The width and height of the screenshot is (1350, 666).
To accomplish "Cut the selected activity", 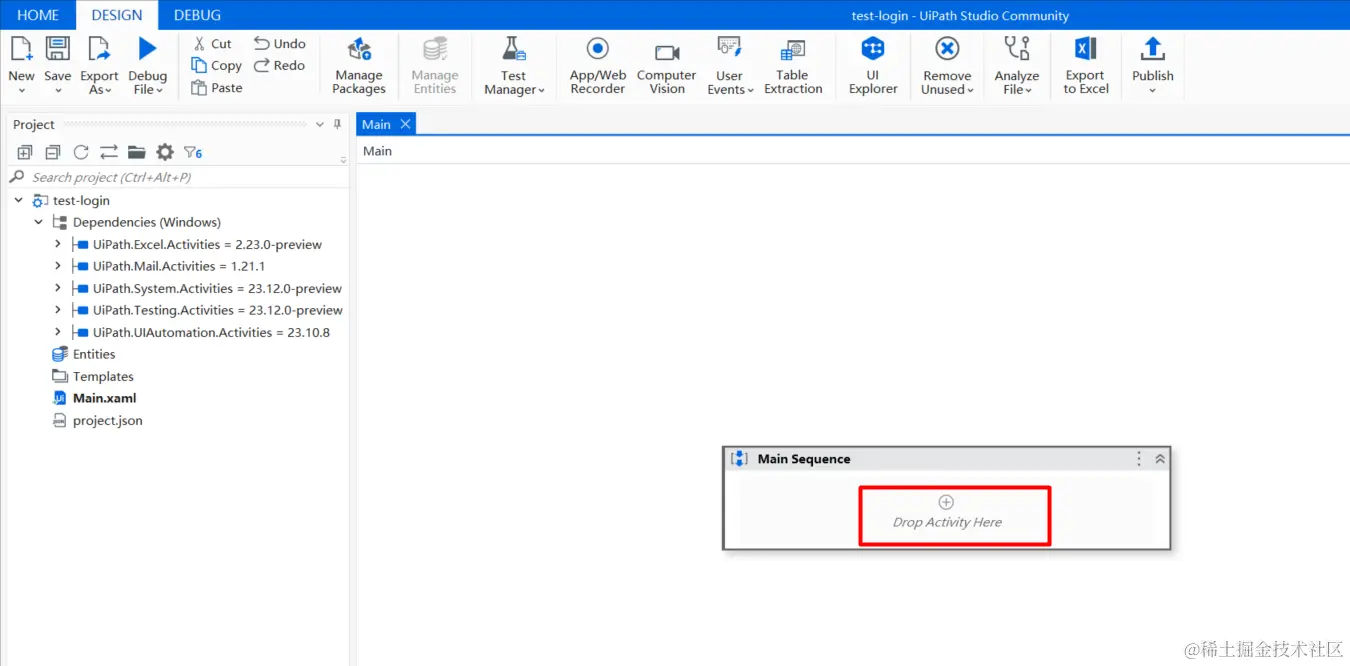I will 212,44.
